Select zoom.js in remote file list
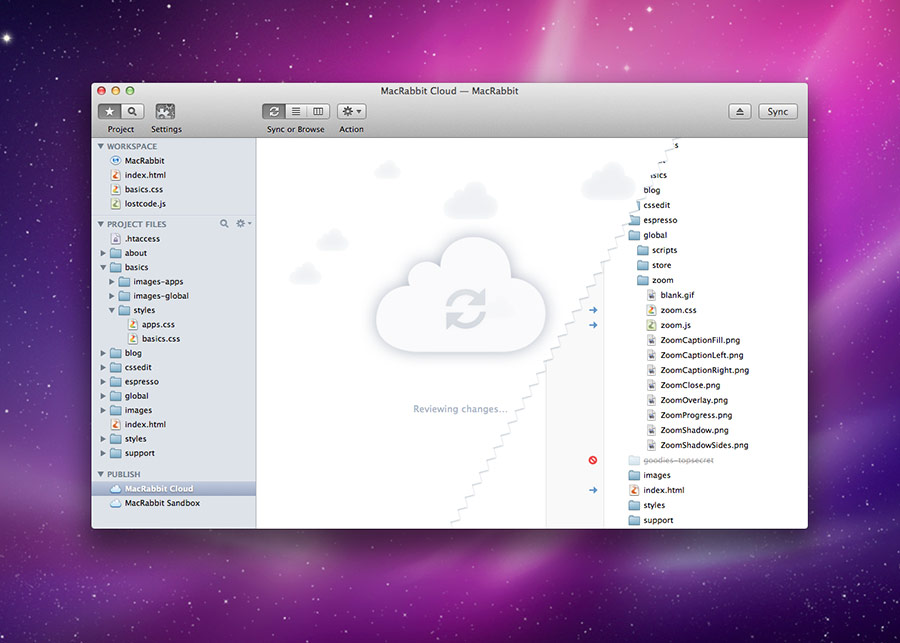Screen dimensions: 900x643 tap(669, 325)
